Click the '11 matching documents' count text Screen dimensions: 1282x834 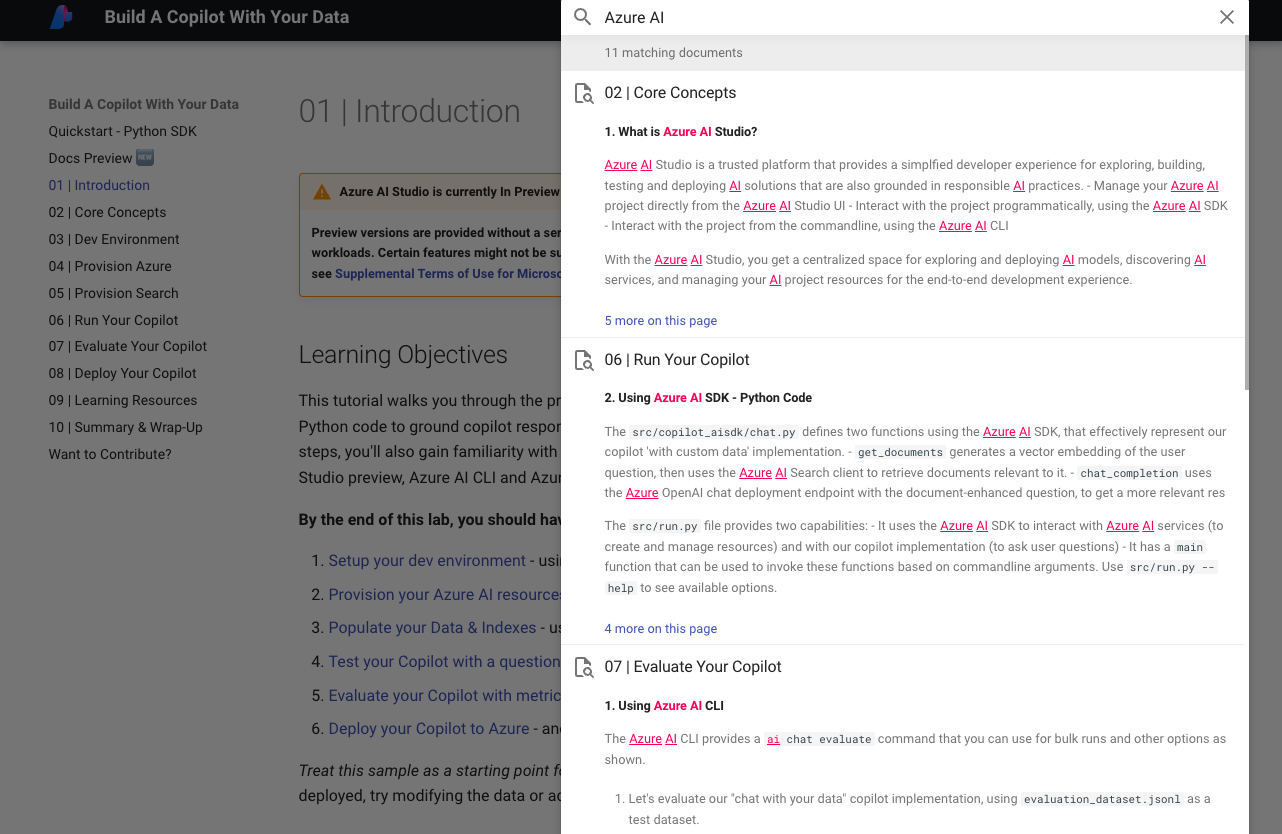(674, 53)
